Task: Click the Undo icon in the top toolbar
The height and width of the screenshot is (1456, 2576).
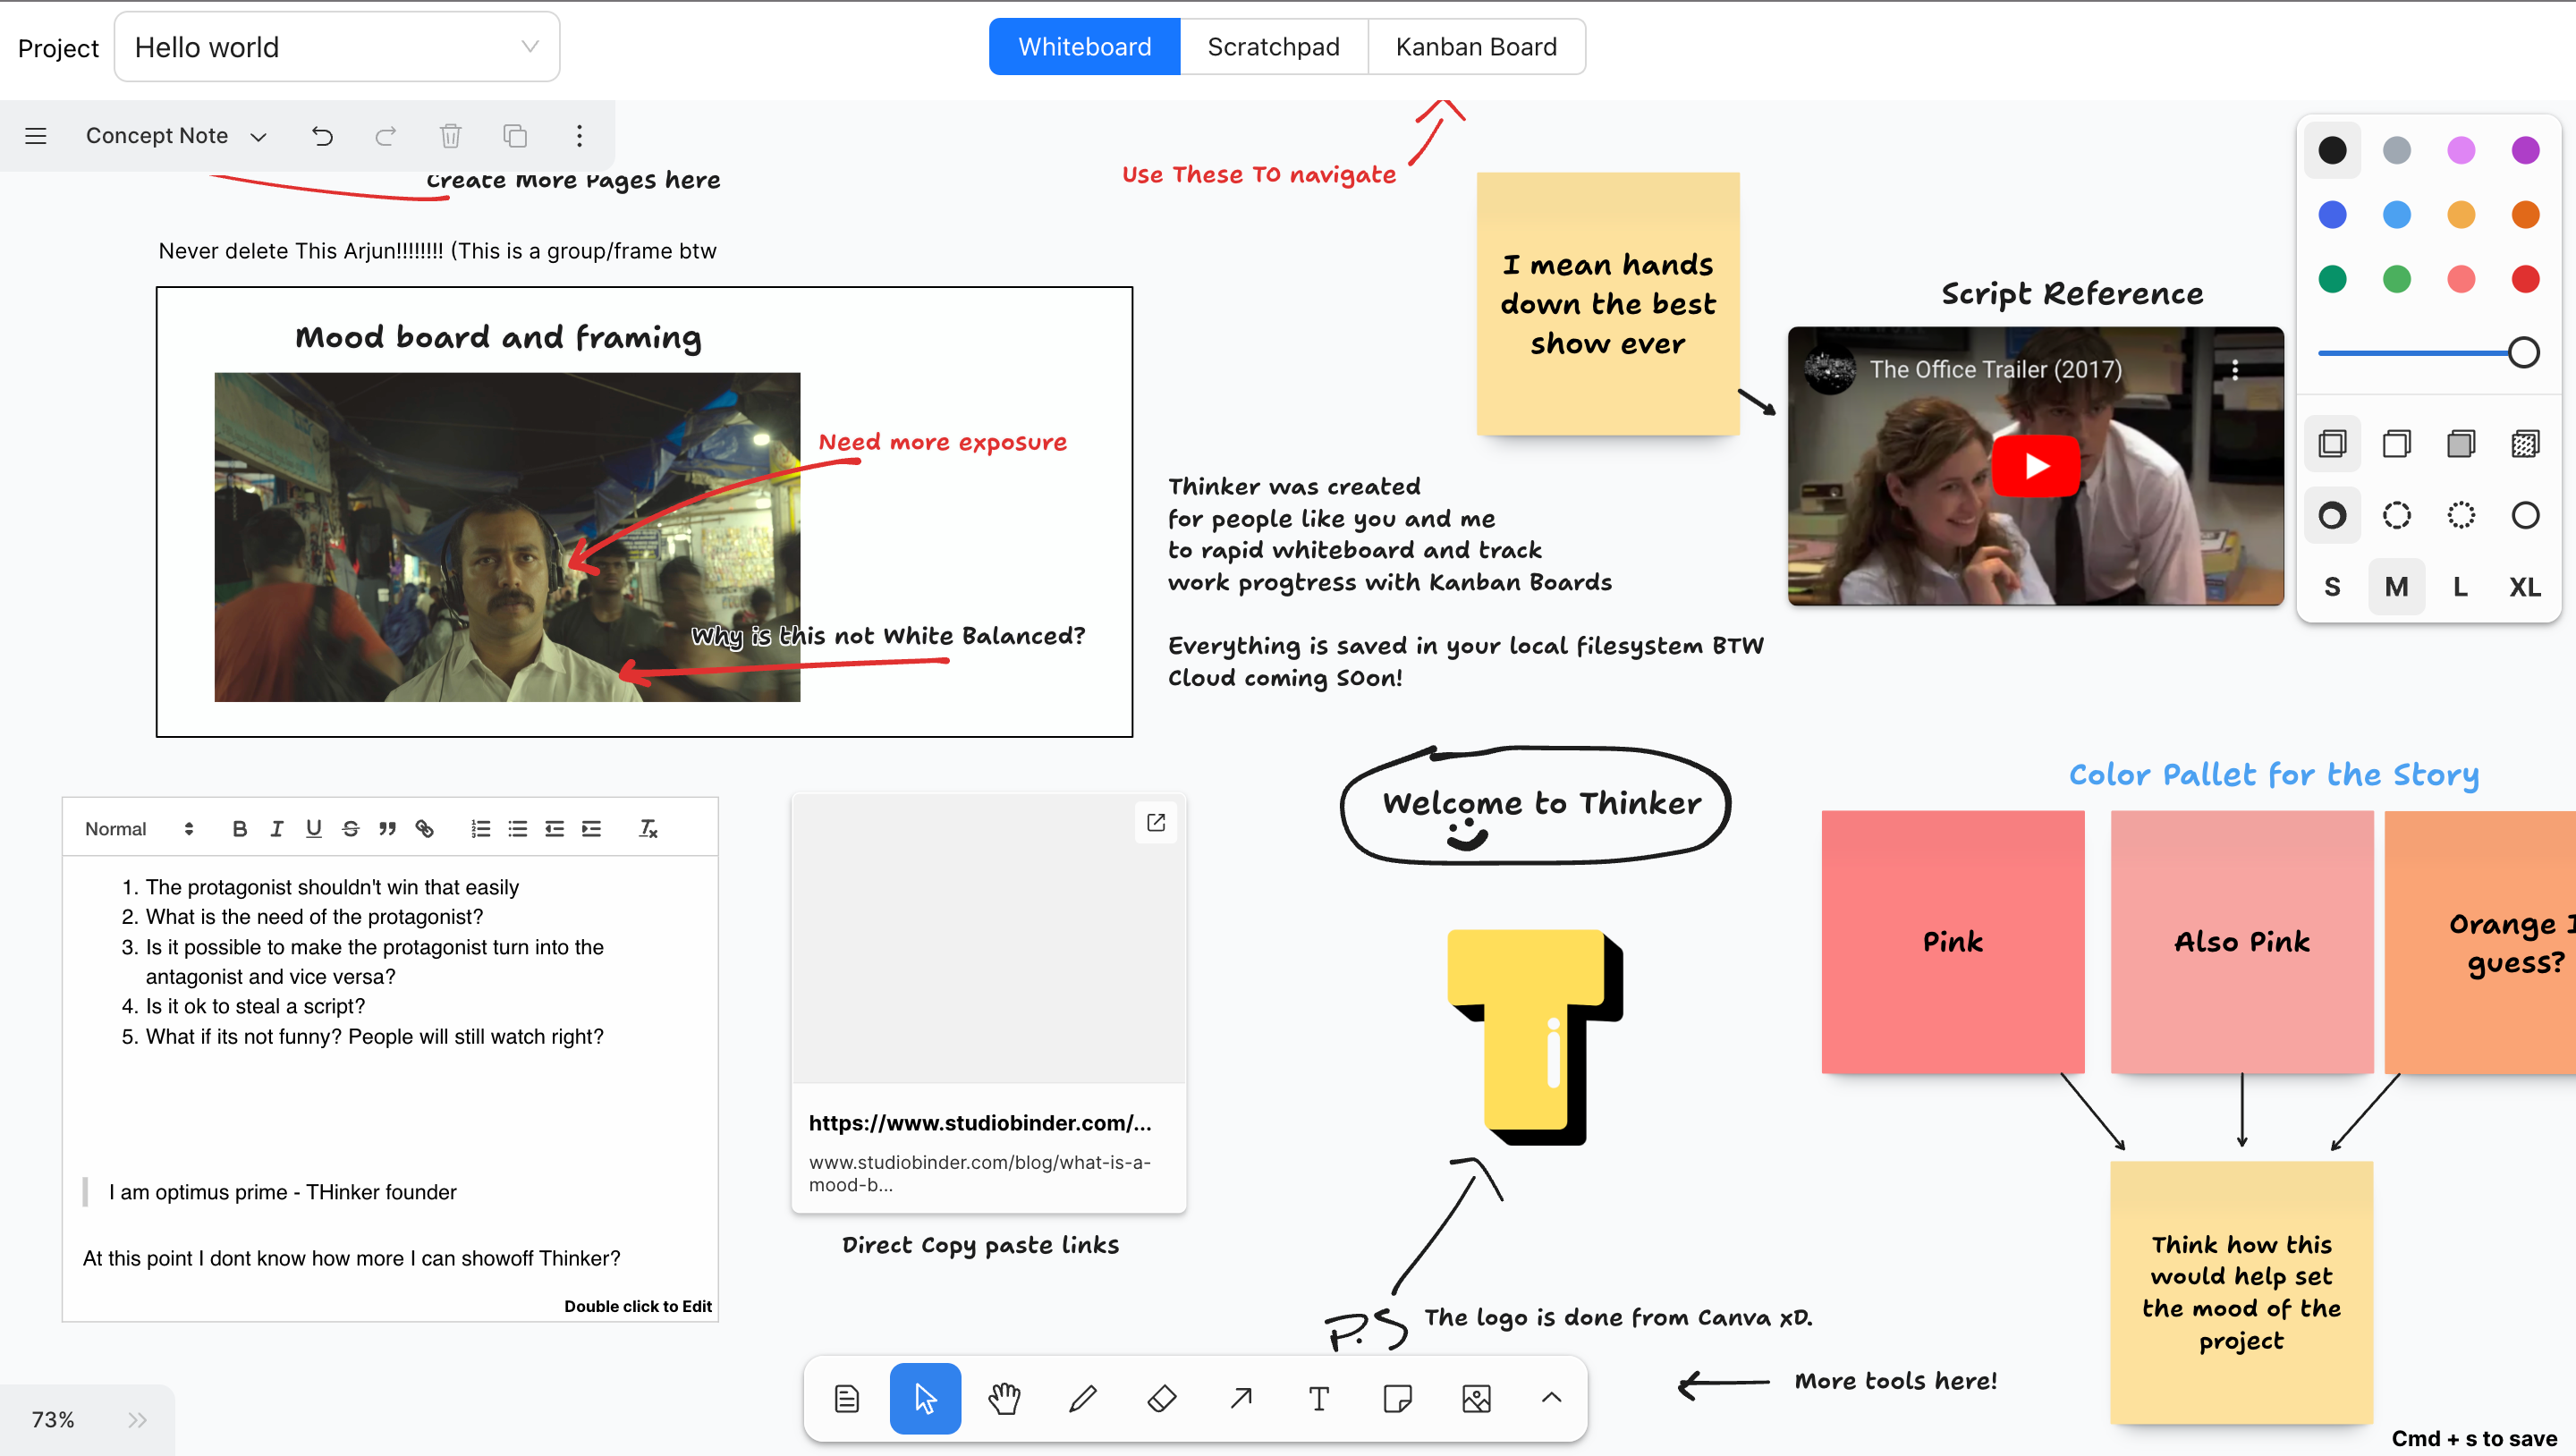Action: point(322,136)
